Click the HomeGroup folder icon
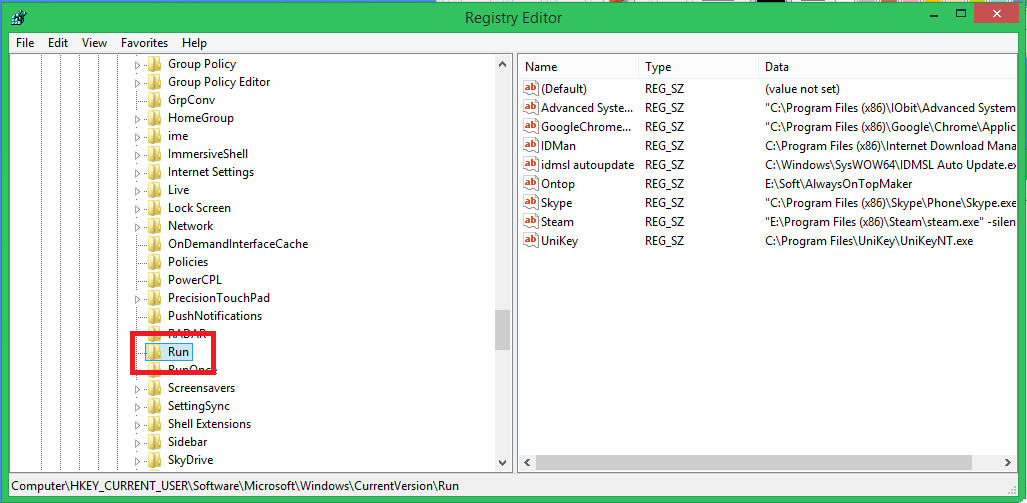The width and height of the screenshot is (1027, 503). point(154,118)
